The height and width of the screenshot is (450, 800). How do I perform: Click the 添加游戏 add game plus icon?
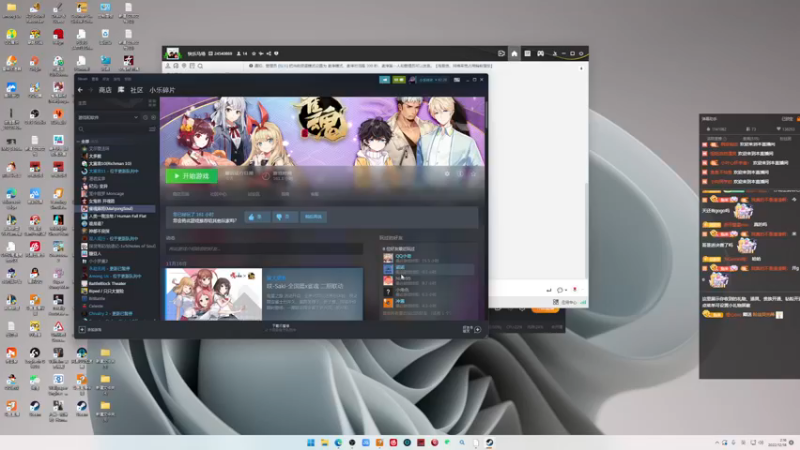tap(82, 330)
